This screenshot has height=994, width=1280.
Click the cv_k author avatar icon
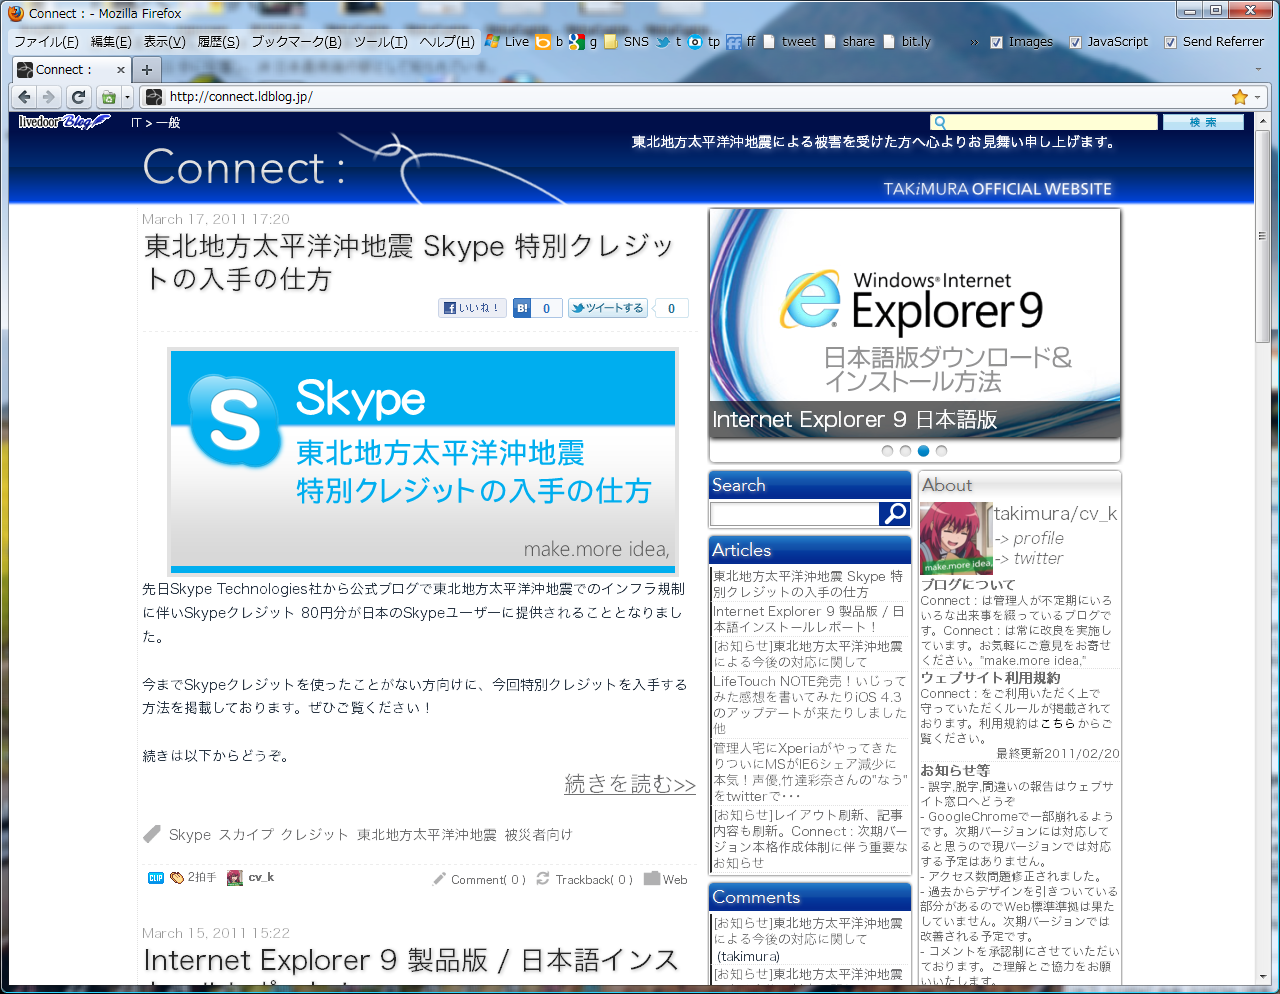(235, 878)
